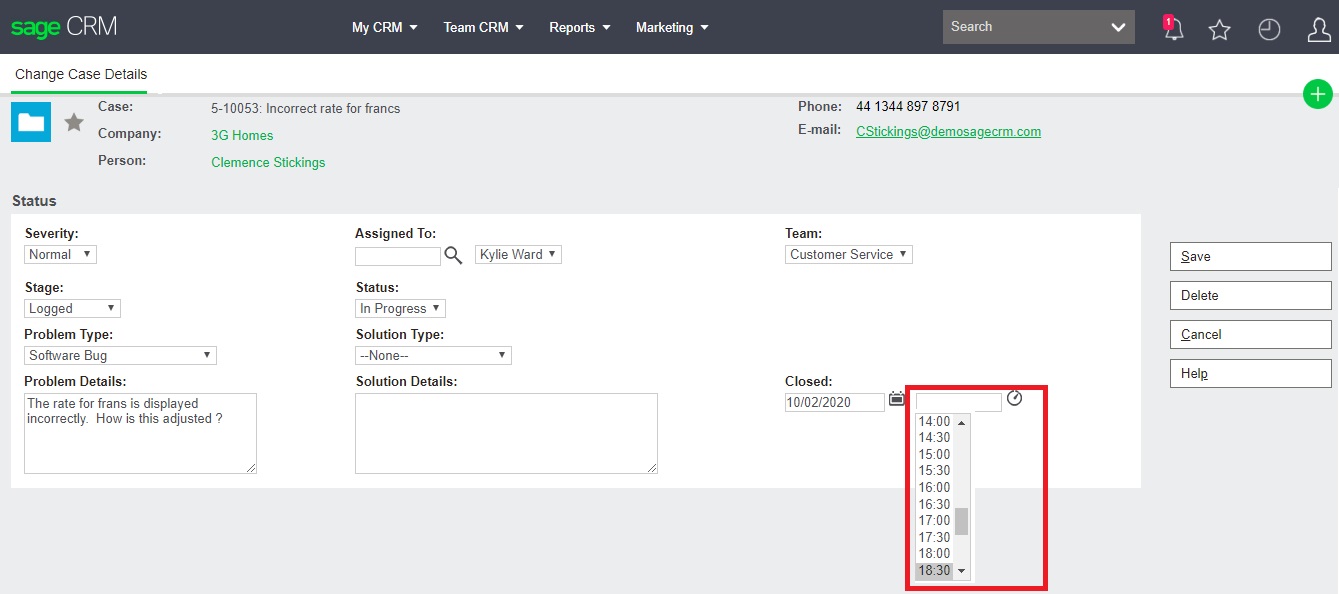Image resolution: width=1339 pixels, height=594 pixels.
Task: Open the Severity dropdown
Action: (60, 254)
